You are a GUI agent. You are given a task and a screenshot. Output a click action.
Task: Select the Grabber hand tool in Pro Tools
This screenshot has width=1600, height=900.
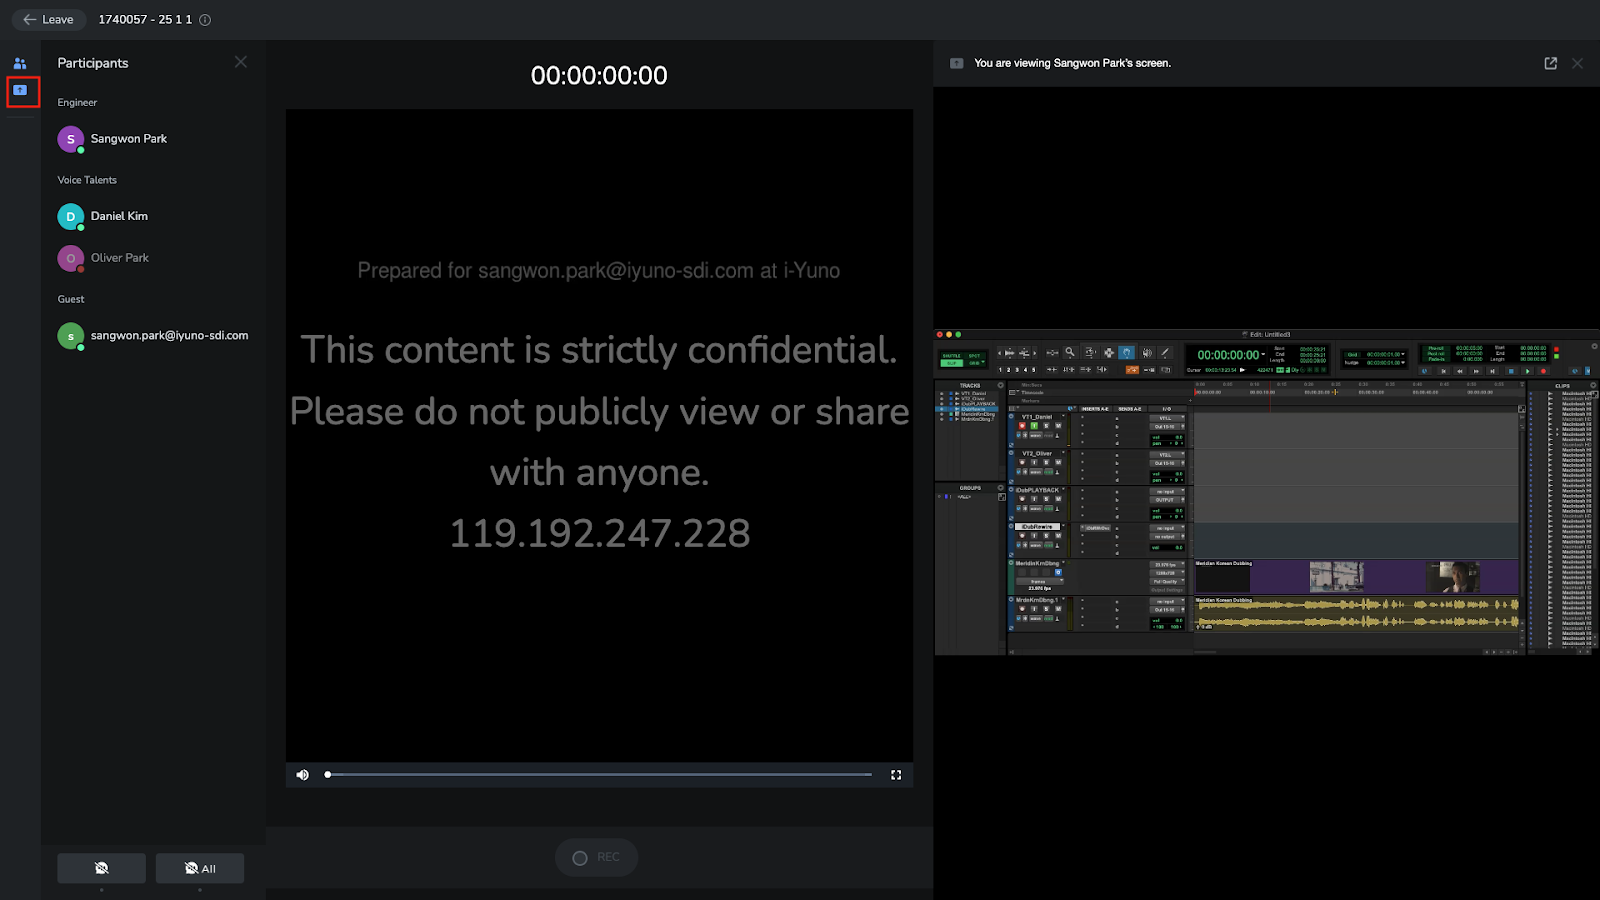(x=1127, y=352)
